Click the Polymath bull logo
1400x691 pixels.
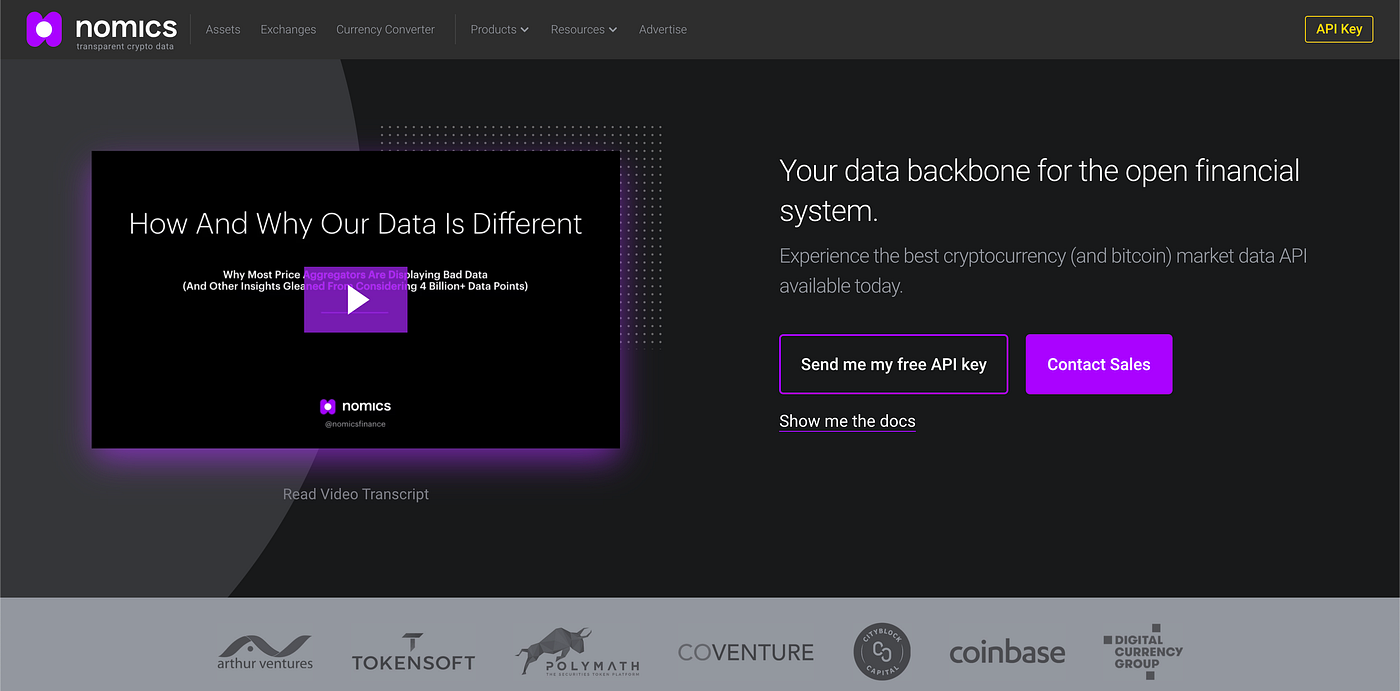pyautogui.click(x=577, y=652)
